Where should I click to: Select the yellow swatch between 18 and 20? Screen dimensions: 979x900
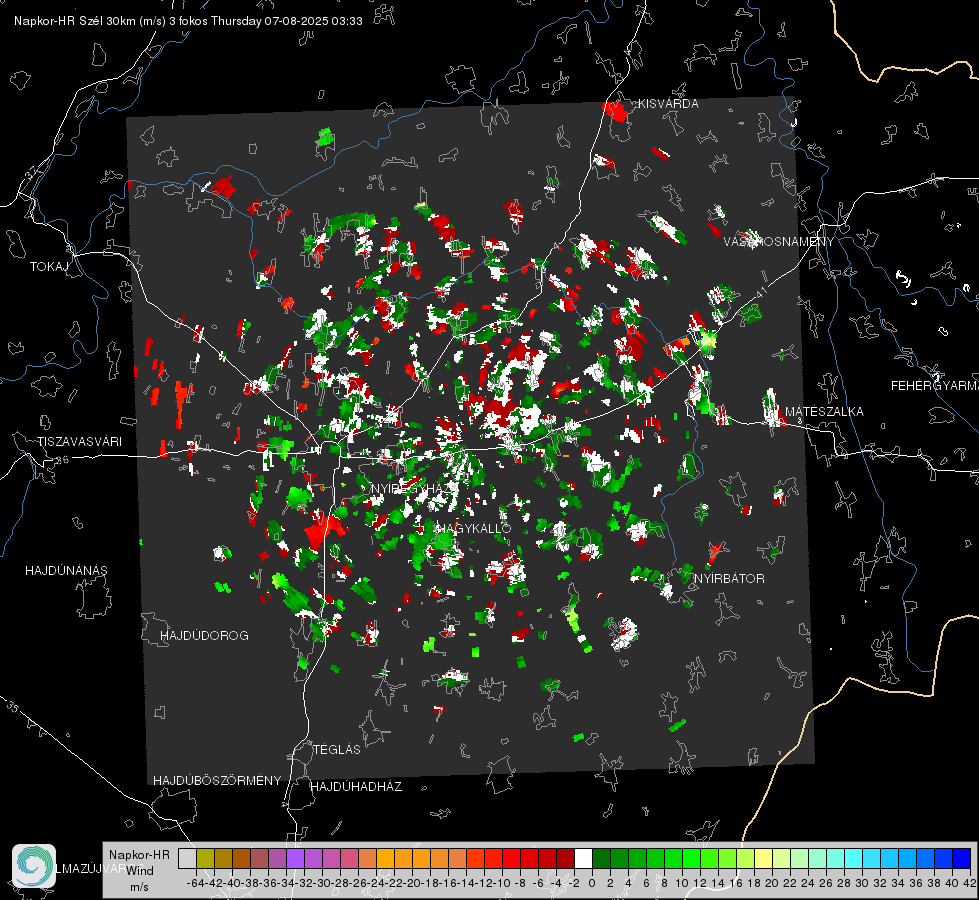(764, 858)
